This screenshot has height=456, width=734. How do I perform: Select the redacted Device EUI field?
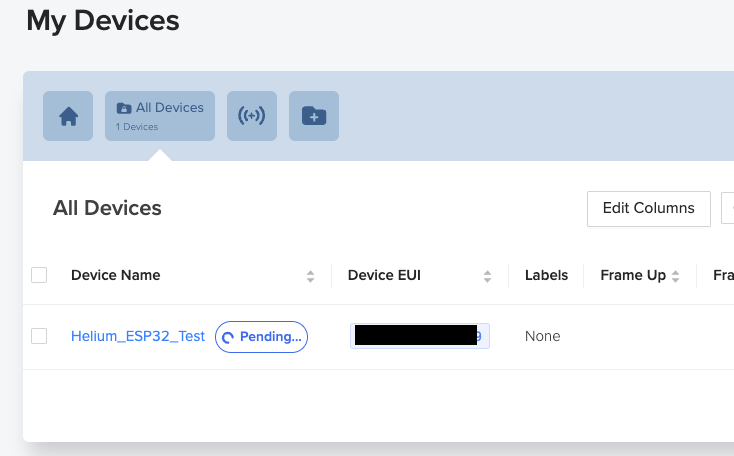[420, 336]
